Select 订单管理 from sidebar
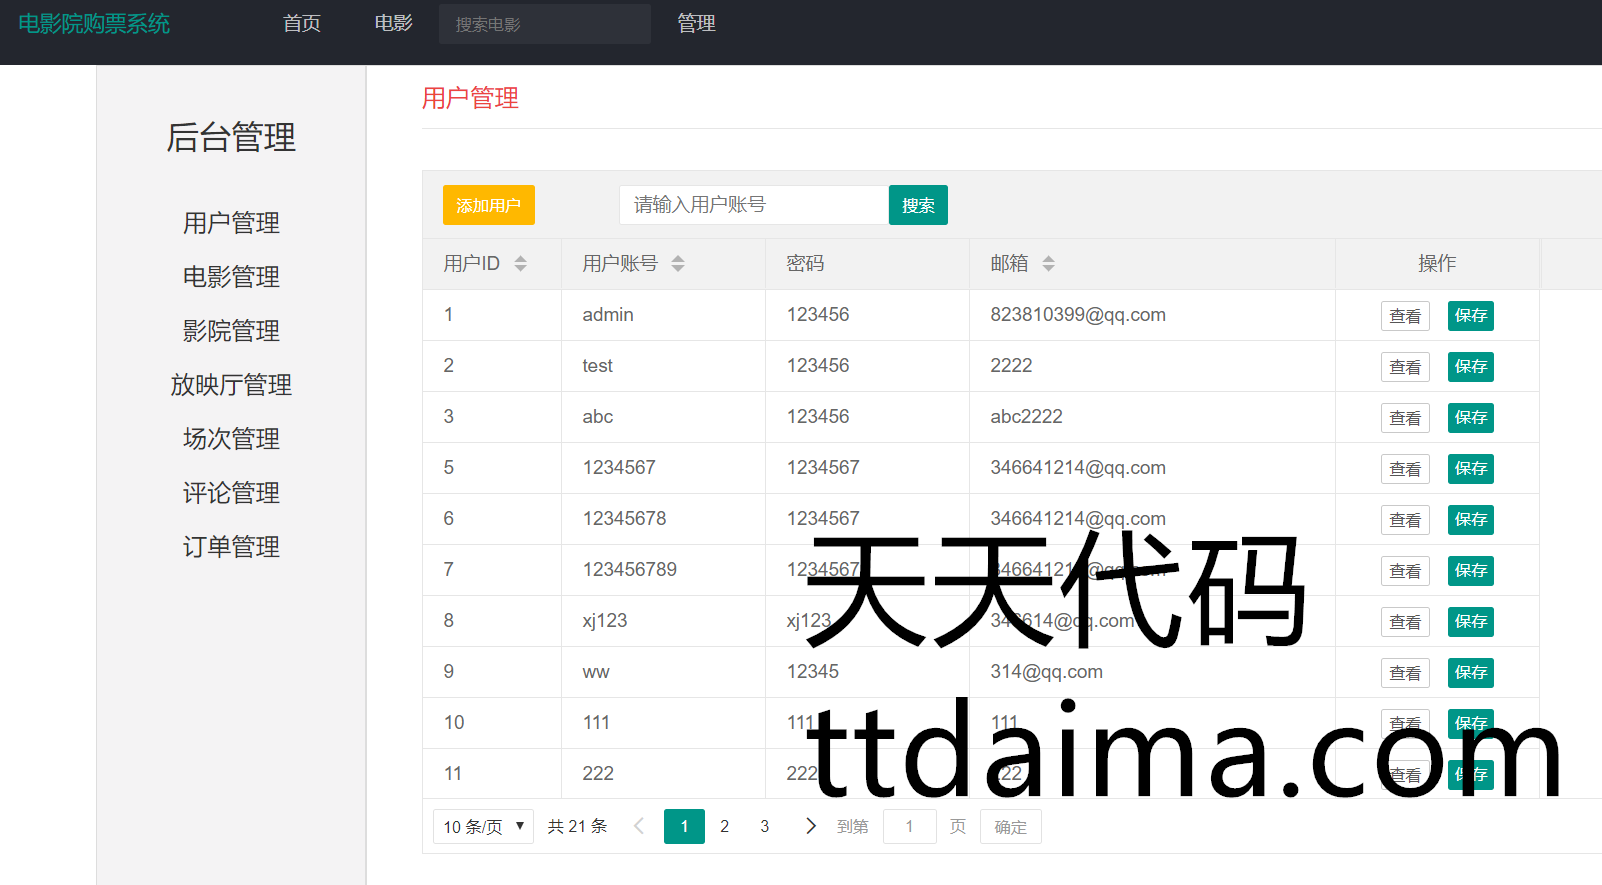This screenshot has width=1602, height=885. point(231,547)
